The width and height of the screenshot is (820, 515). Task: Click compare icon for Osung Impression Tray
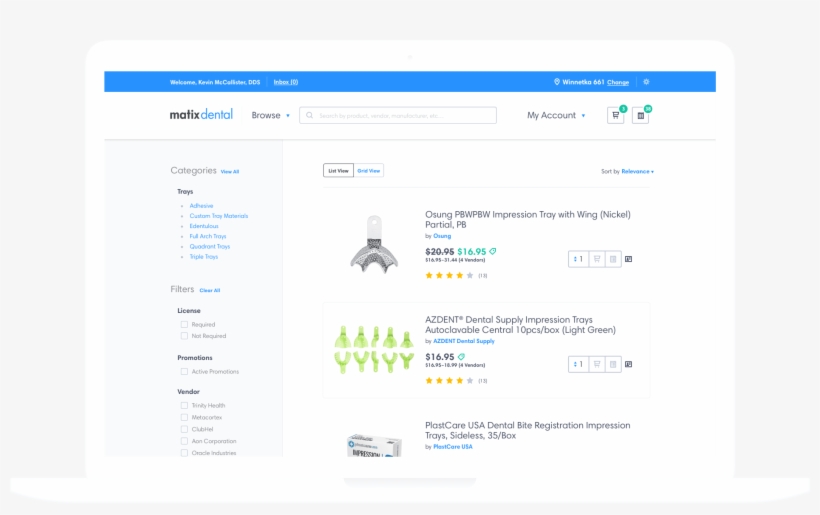(629, 259)
